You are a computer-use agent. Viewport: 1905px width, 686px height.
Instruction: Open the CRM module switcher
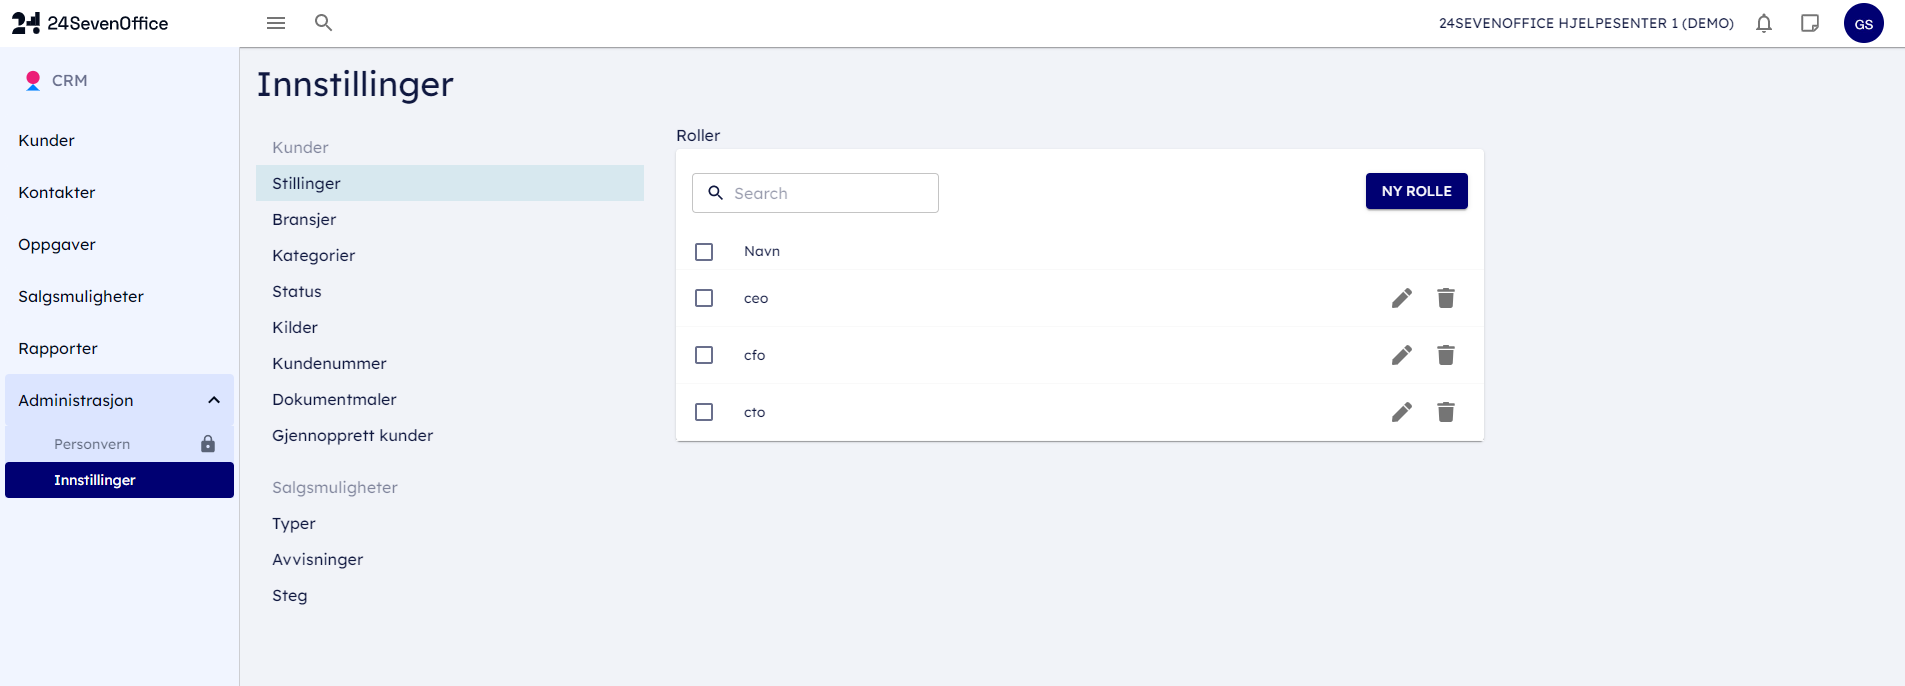click(57, 80)
